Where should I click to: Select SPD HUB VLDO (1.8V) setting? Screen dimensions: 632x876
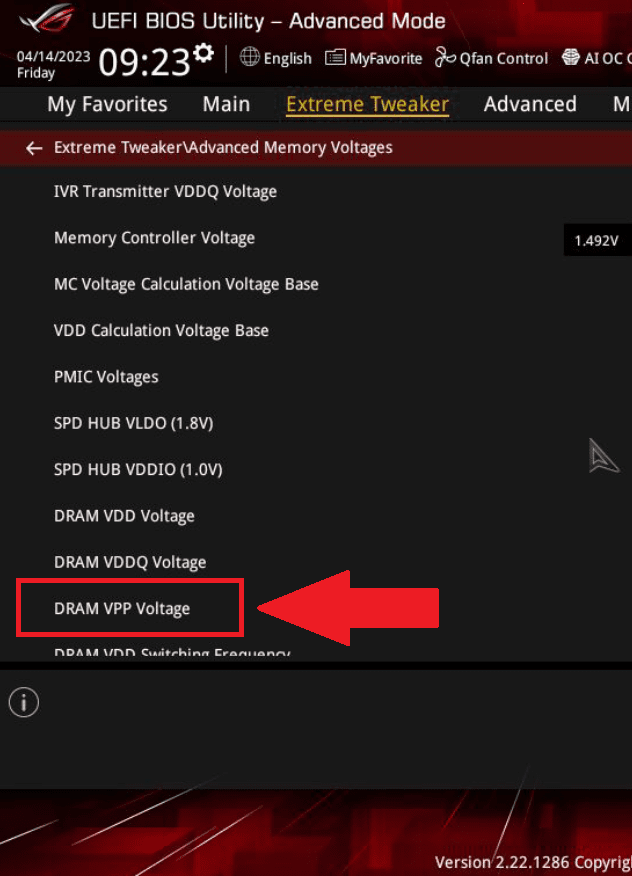click(133, 423)
